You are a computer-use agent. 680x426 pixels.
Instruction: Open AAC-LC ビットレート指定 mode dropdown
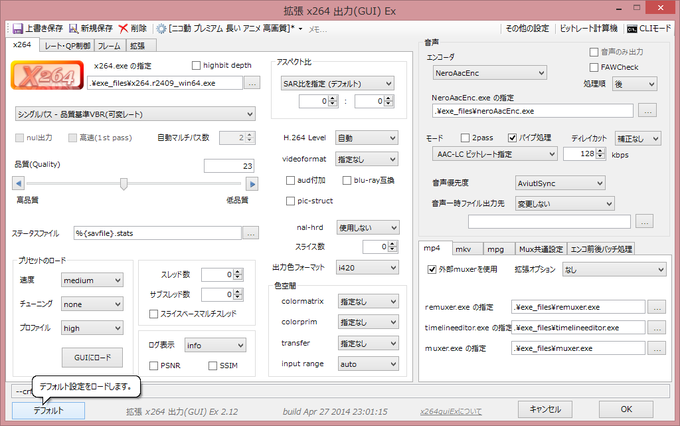[x=494, y=154]
